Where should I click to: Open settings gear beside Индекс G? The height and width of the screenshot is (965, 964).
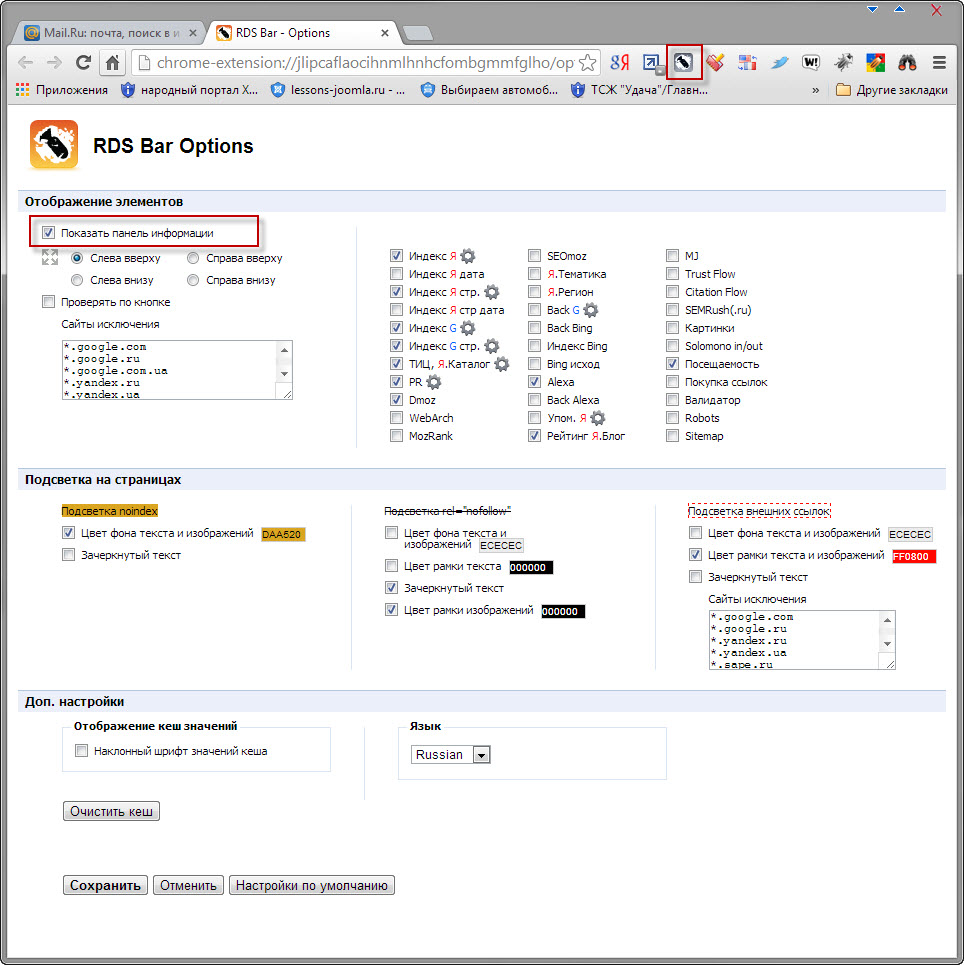(468, 328)
